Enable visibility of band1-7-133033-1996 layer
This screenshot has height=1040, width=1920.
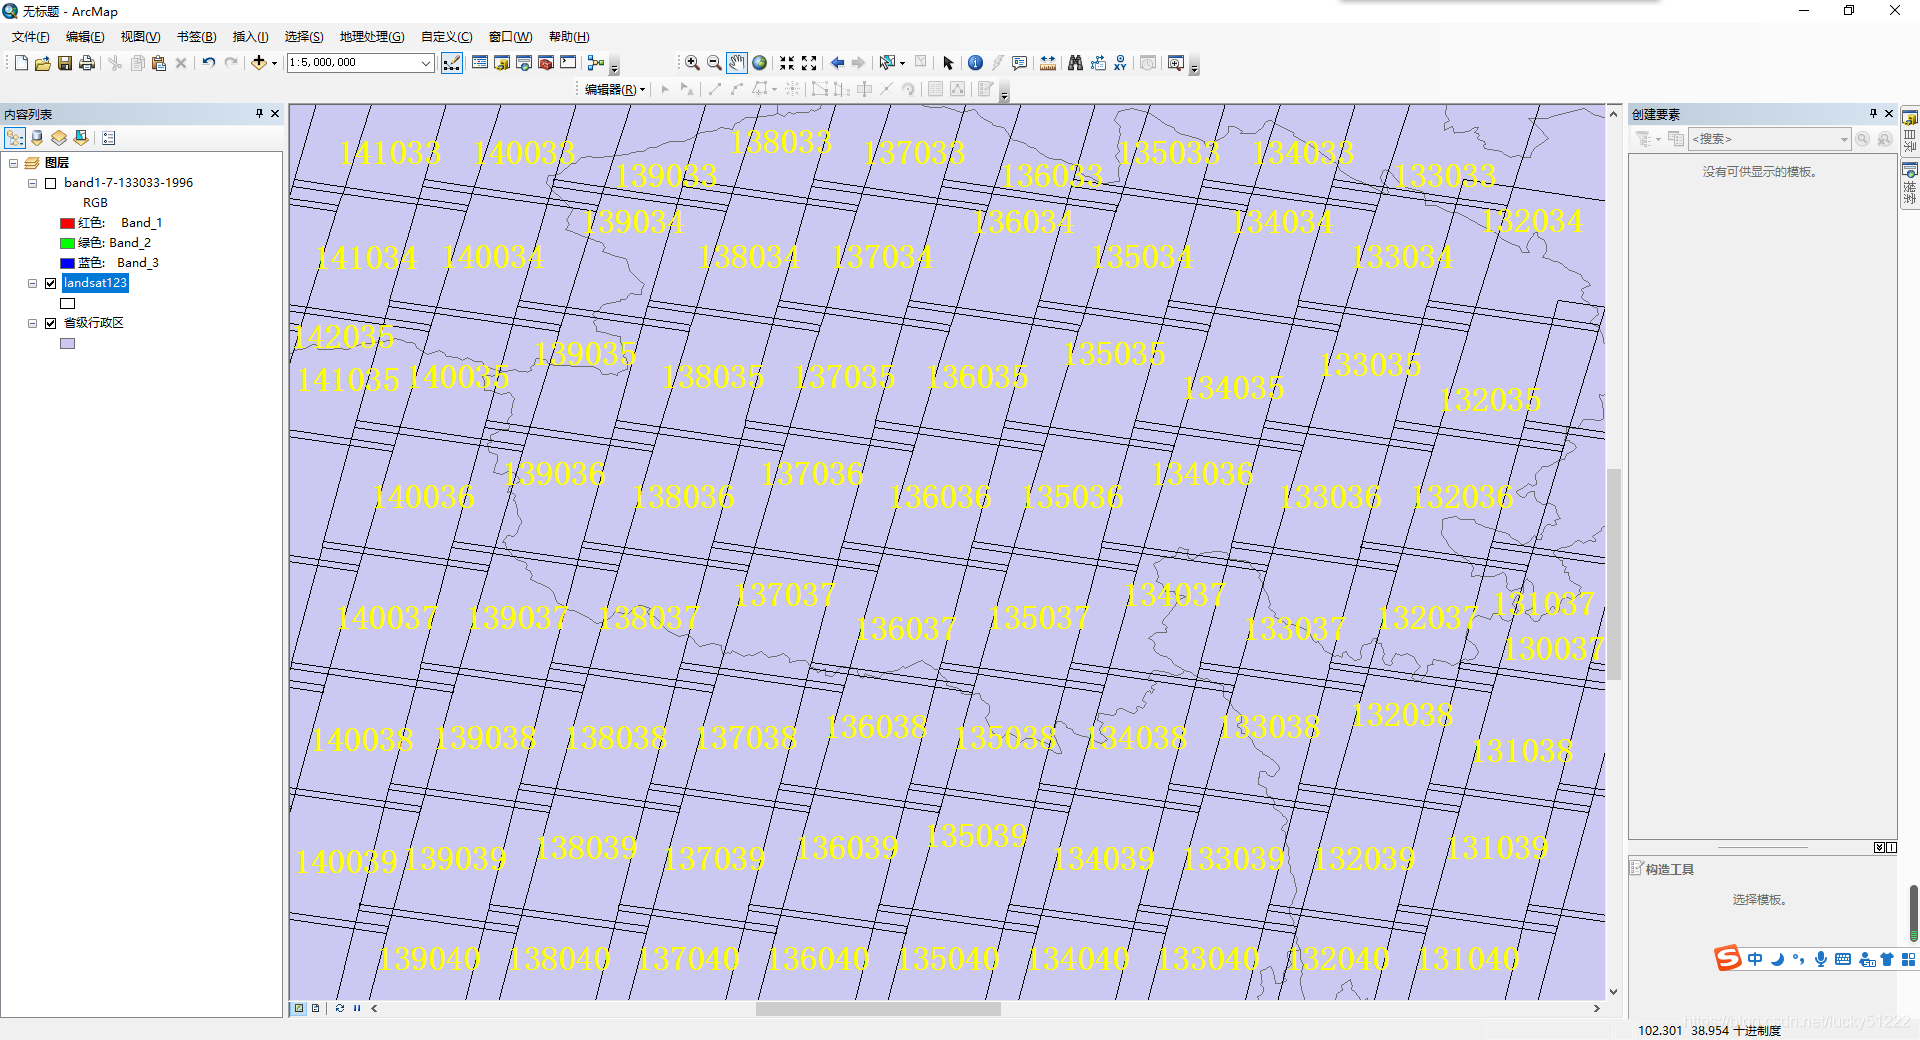tap(50, 182)
